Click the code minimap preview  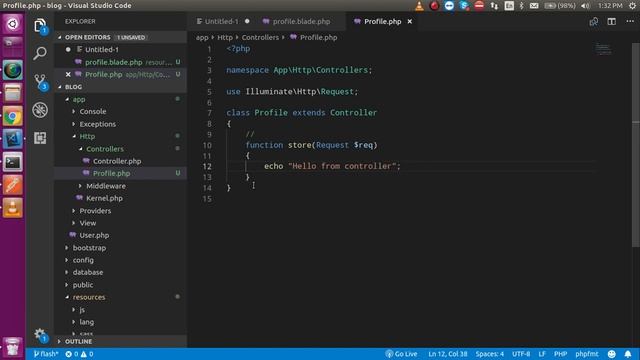[x=603, y=49]
